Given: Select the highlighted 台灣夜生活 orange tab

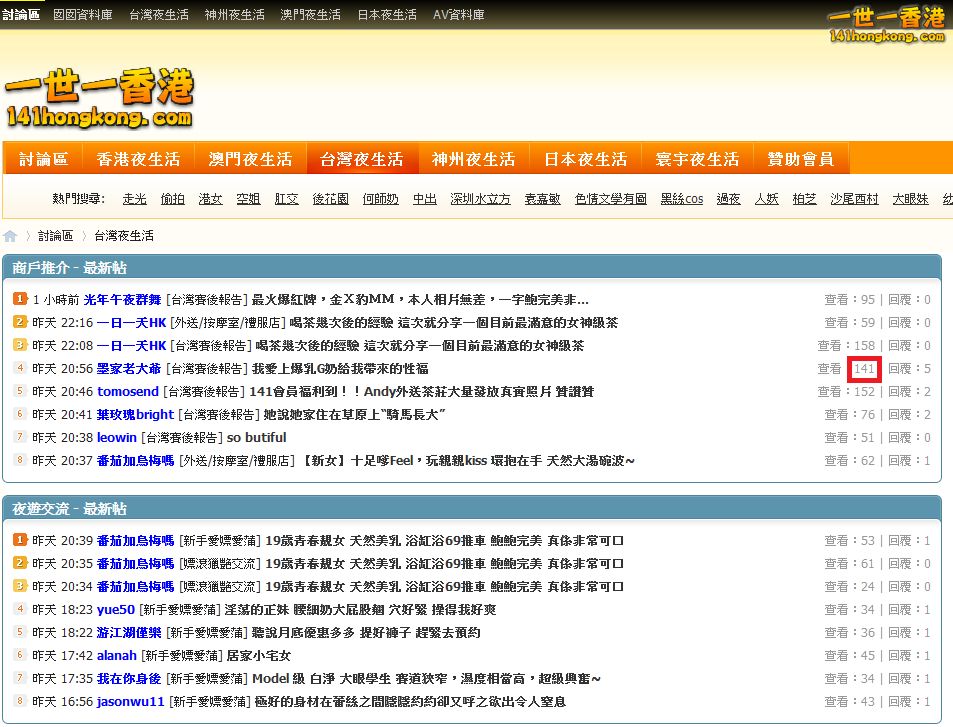Looking at the screenshot, I should click(362, 159).
